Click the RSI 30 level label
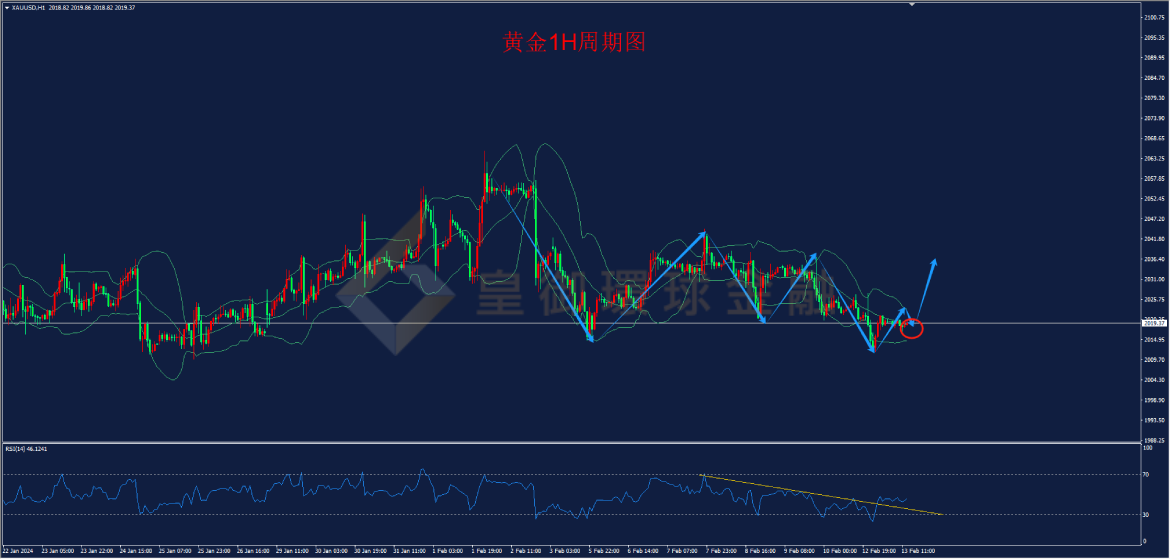The image size is (1170, 559). click(x=1148, y=515)
